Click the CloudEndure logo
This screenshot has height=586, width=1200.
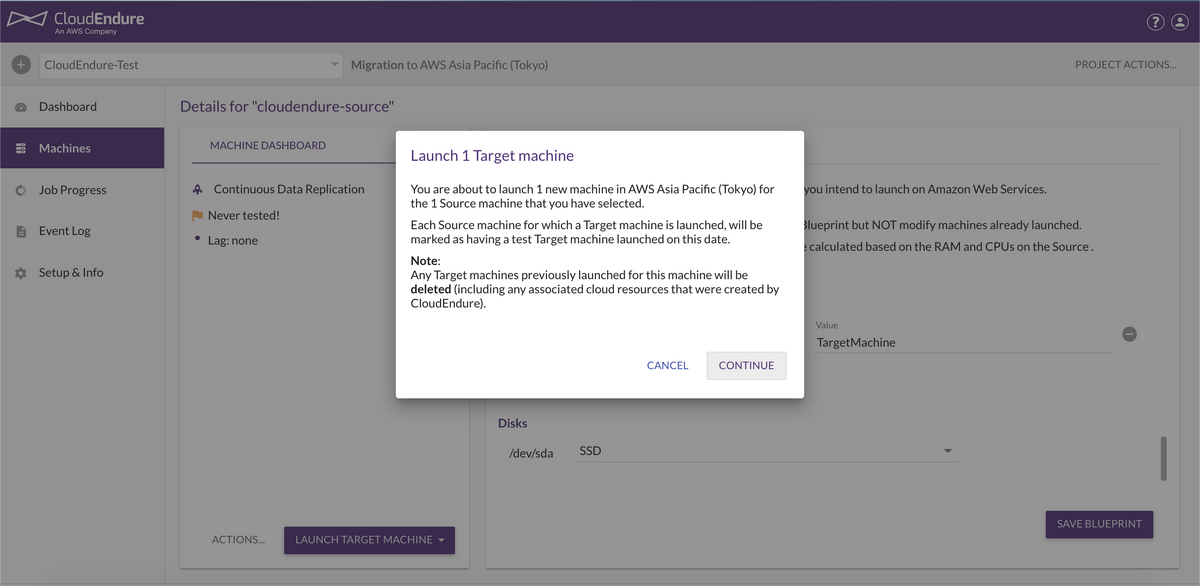click(75, 21)
